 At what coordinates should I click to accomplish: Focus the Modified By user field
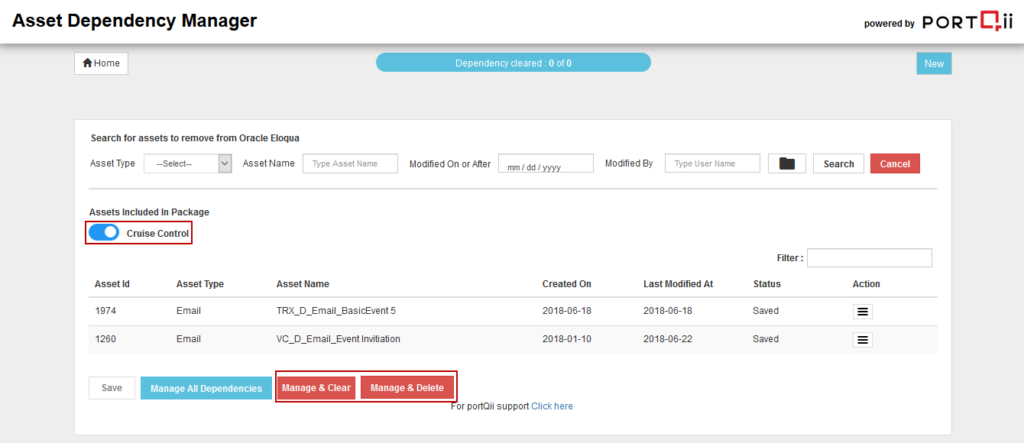pyautogui.click(x=713, y=164)
